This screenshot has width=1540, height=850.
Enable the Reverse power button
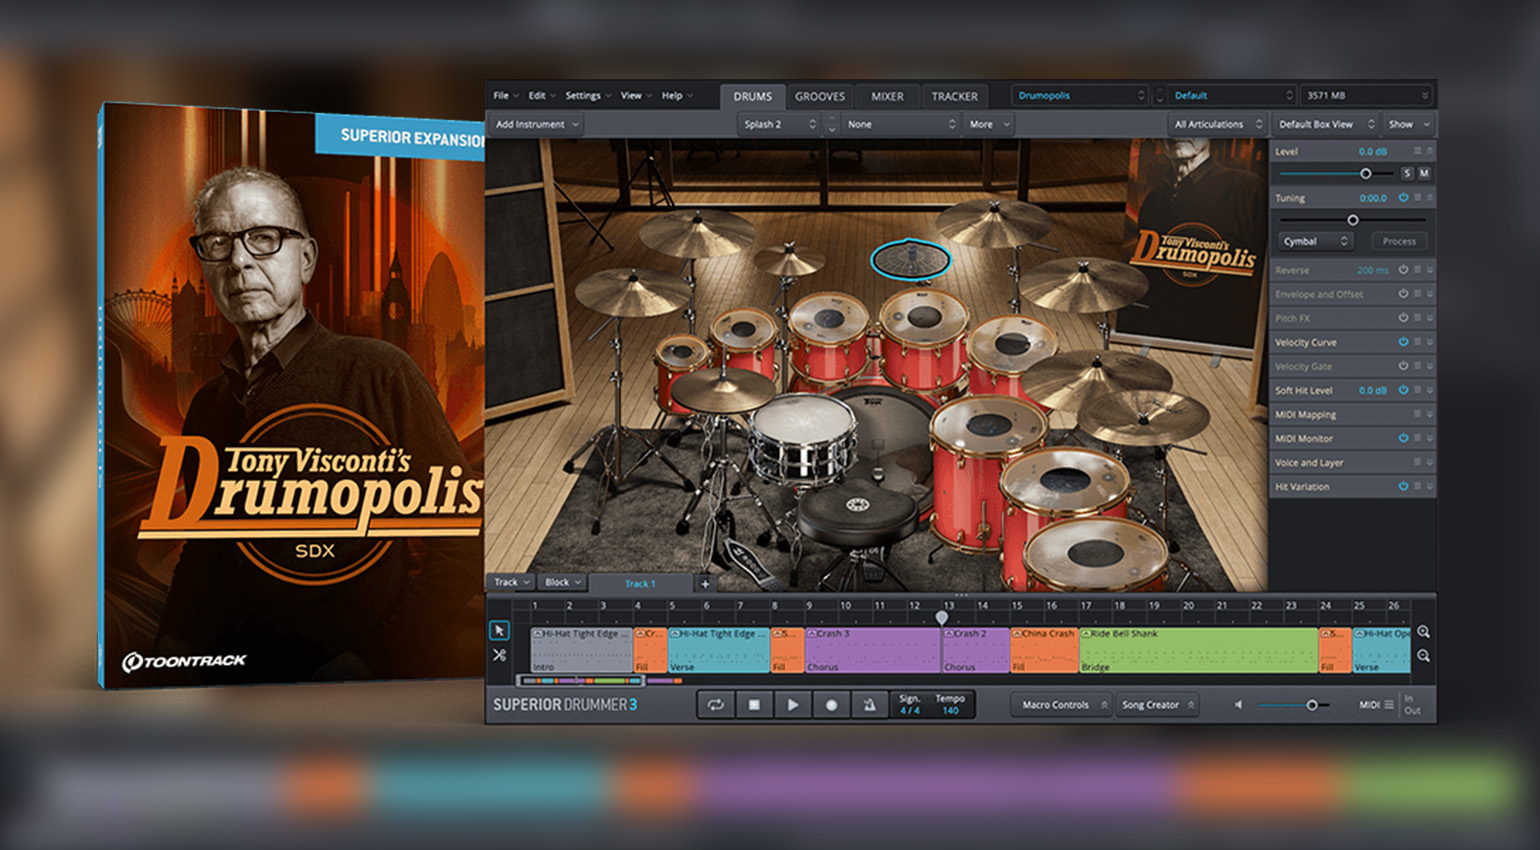coord(1403,270)
